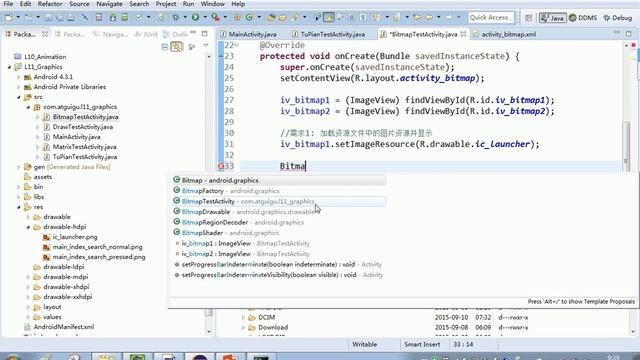Expand the Android 4.3.1 library node
Image resolution: width=640 pixels, height=360 pixels.
coord(18,77)
